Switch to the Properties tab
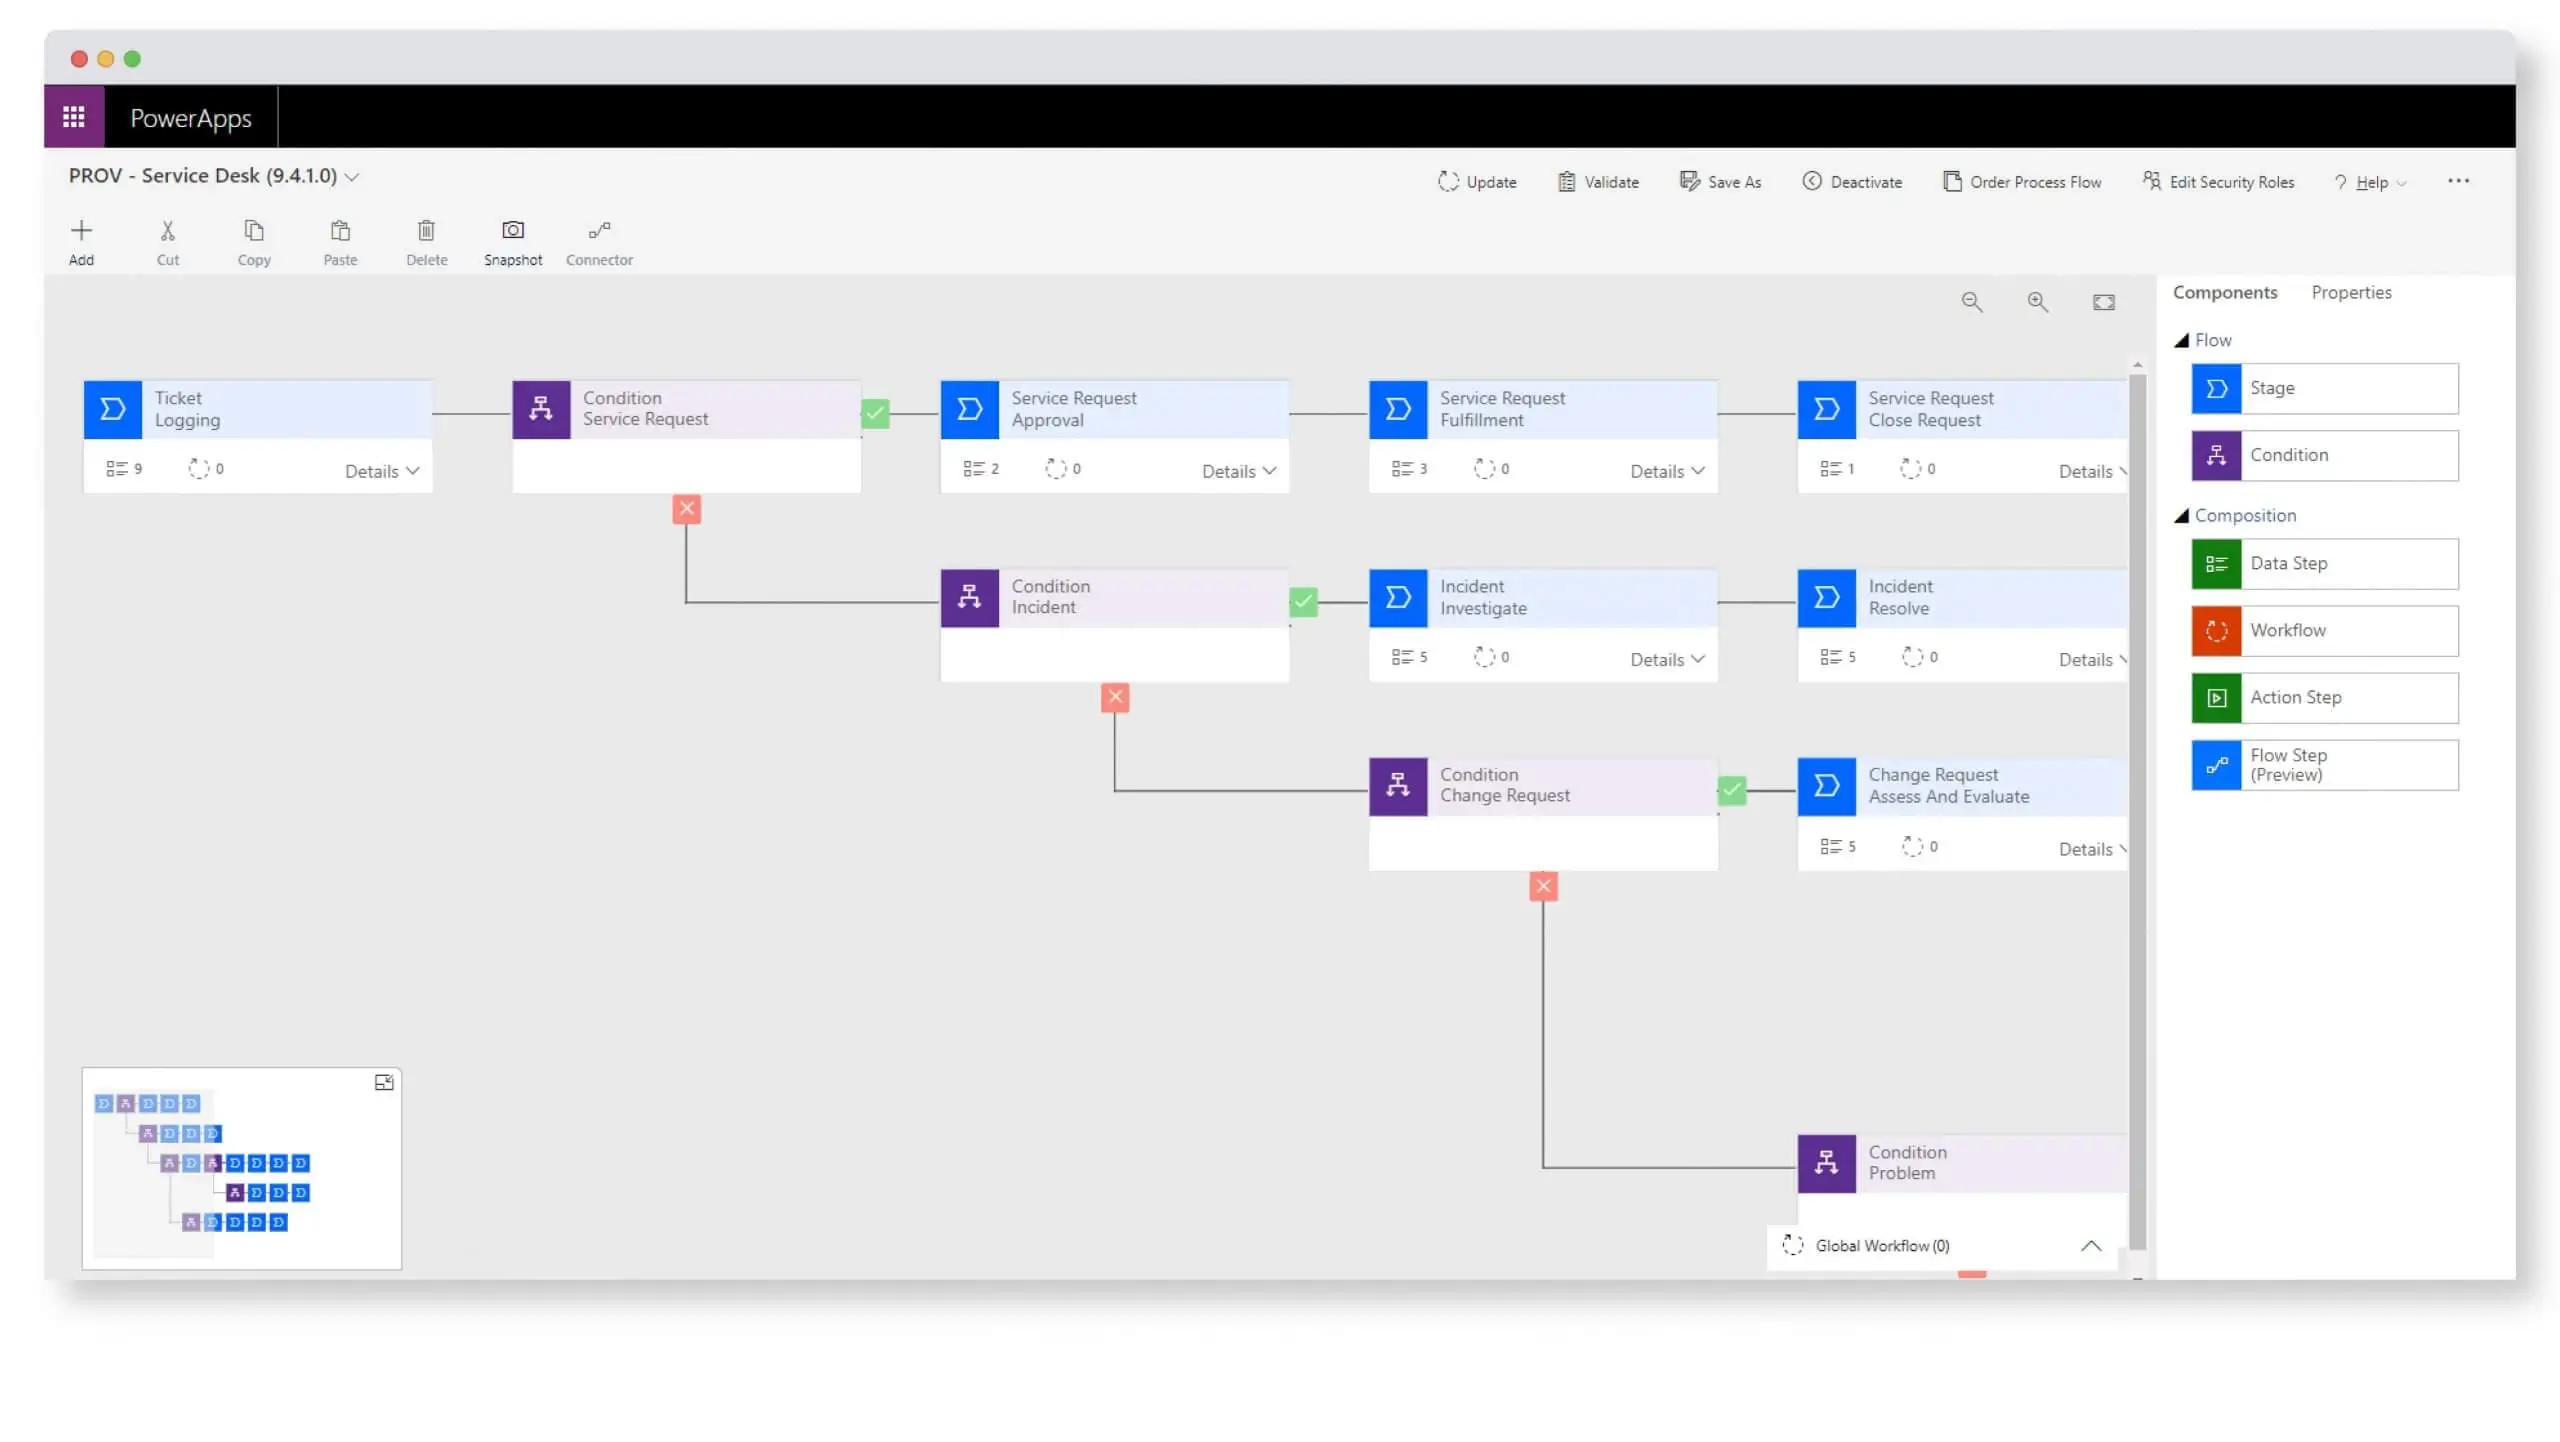The width and height of the screenshot is (2560, 1442). [2351, 293]
